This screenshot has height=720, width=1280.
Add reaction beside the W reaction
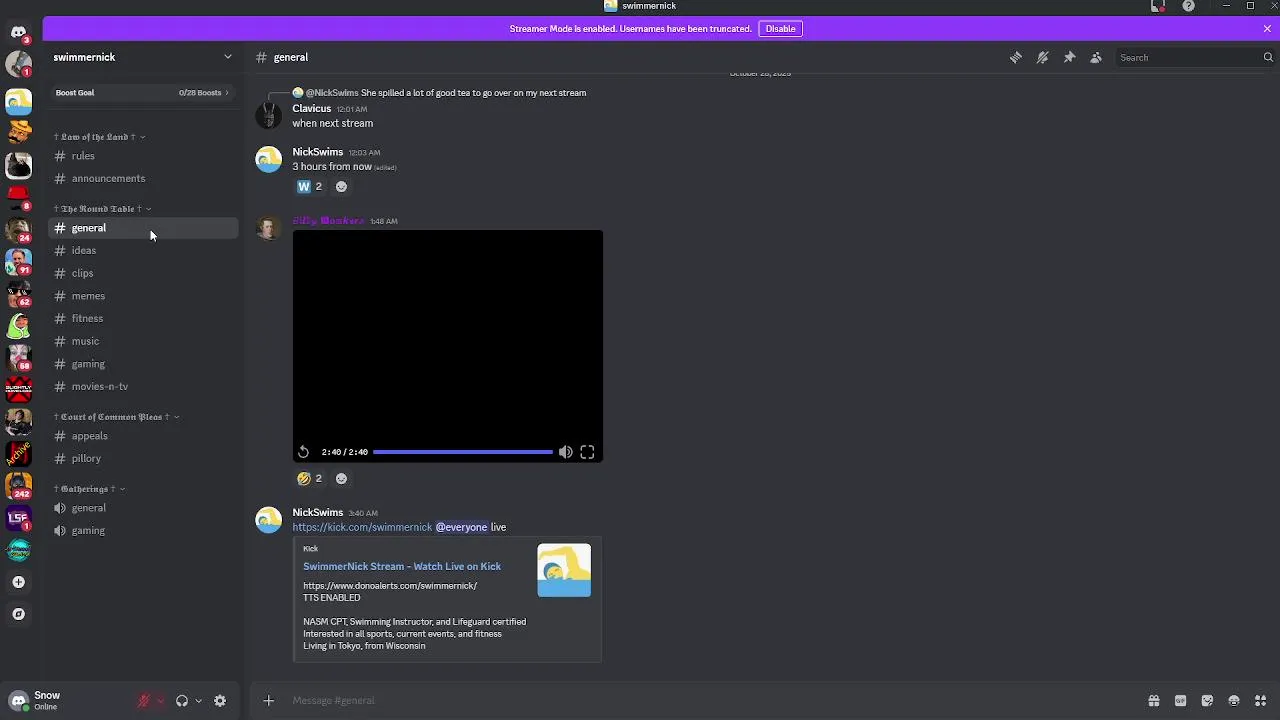click(x=341, y=187)
